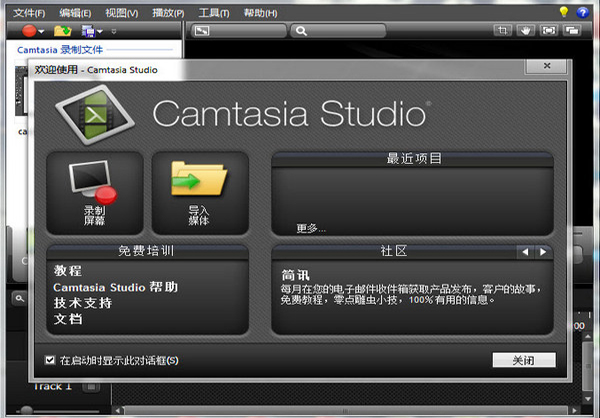The image size is (600, 418).
Task: Open the 教程 tutorials link
Action: click(68, 271)
